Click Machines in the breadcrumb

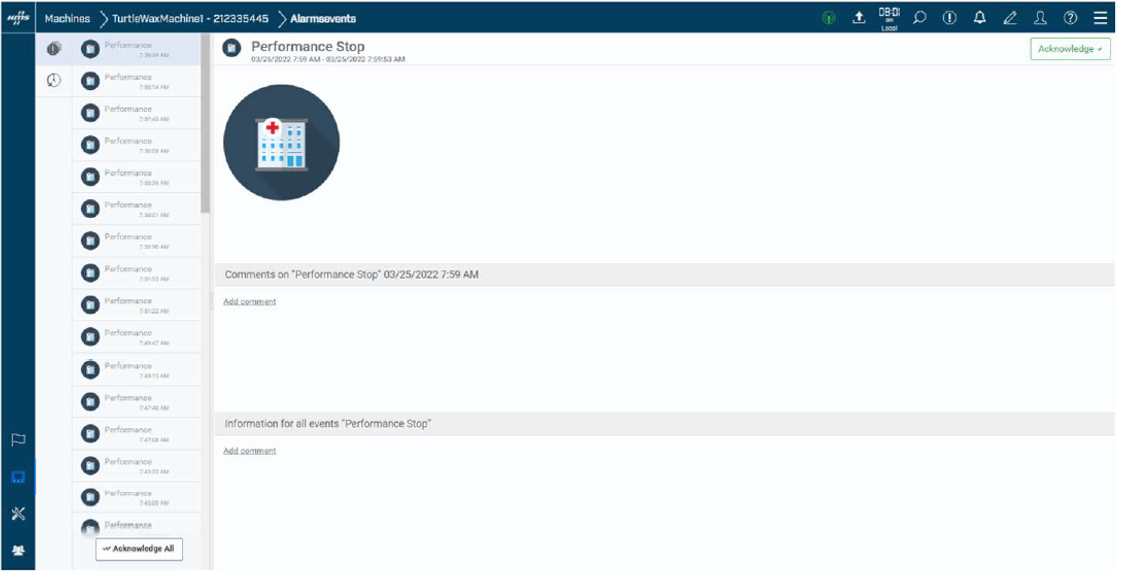(x=67, y=18)
